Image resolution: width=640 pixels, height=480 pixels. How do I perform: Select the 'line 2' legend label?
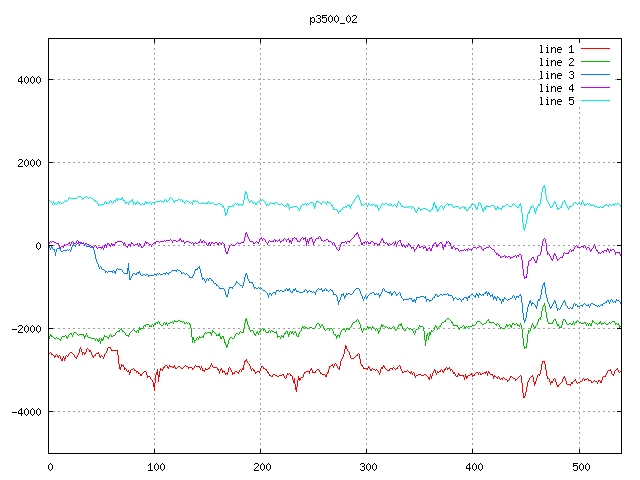point(556,62)
